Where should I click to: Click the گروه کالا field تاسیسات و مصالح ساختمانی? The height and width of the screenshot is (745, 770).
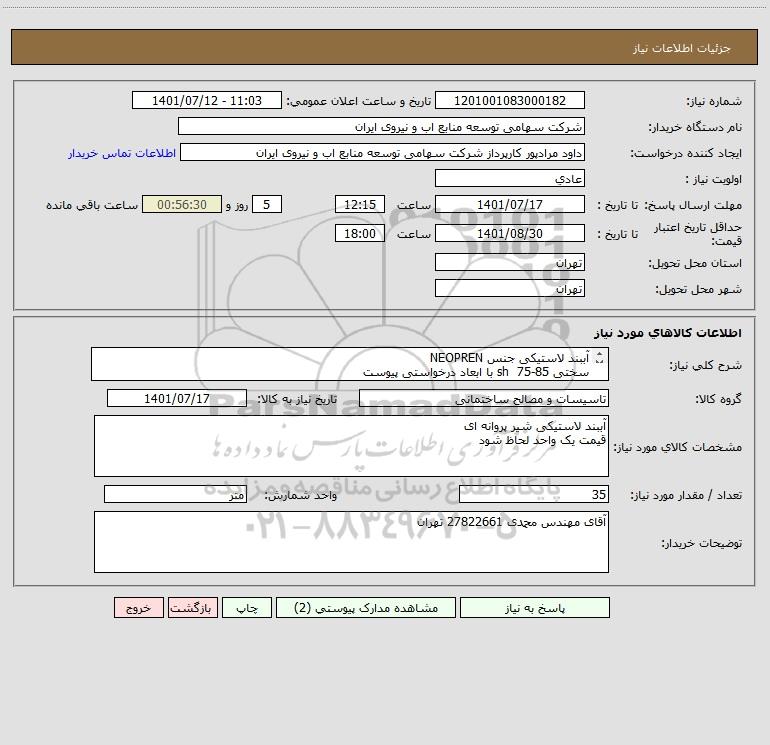coord(484,398)
